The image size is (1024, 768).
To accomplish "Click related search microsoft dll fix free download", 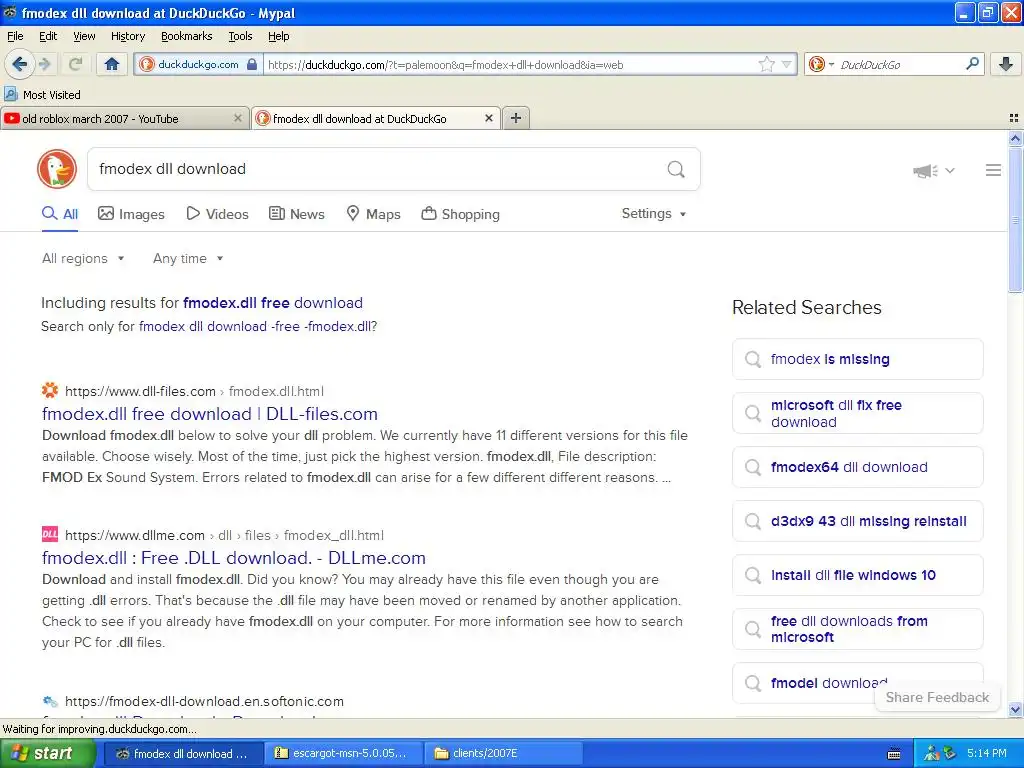I will click(x=857, y=413).
